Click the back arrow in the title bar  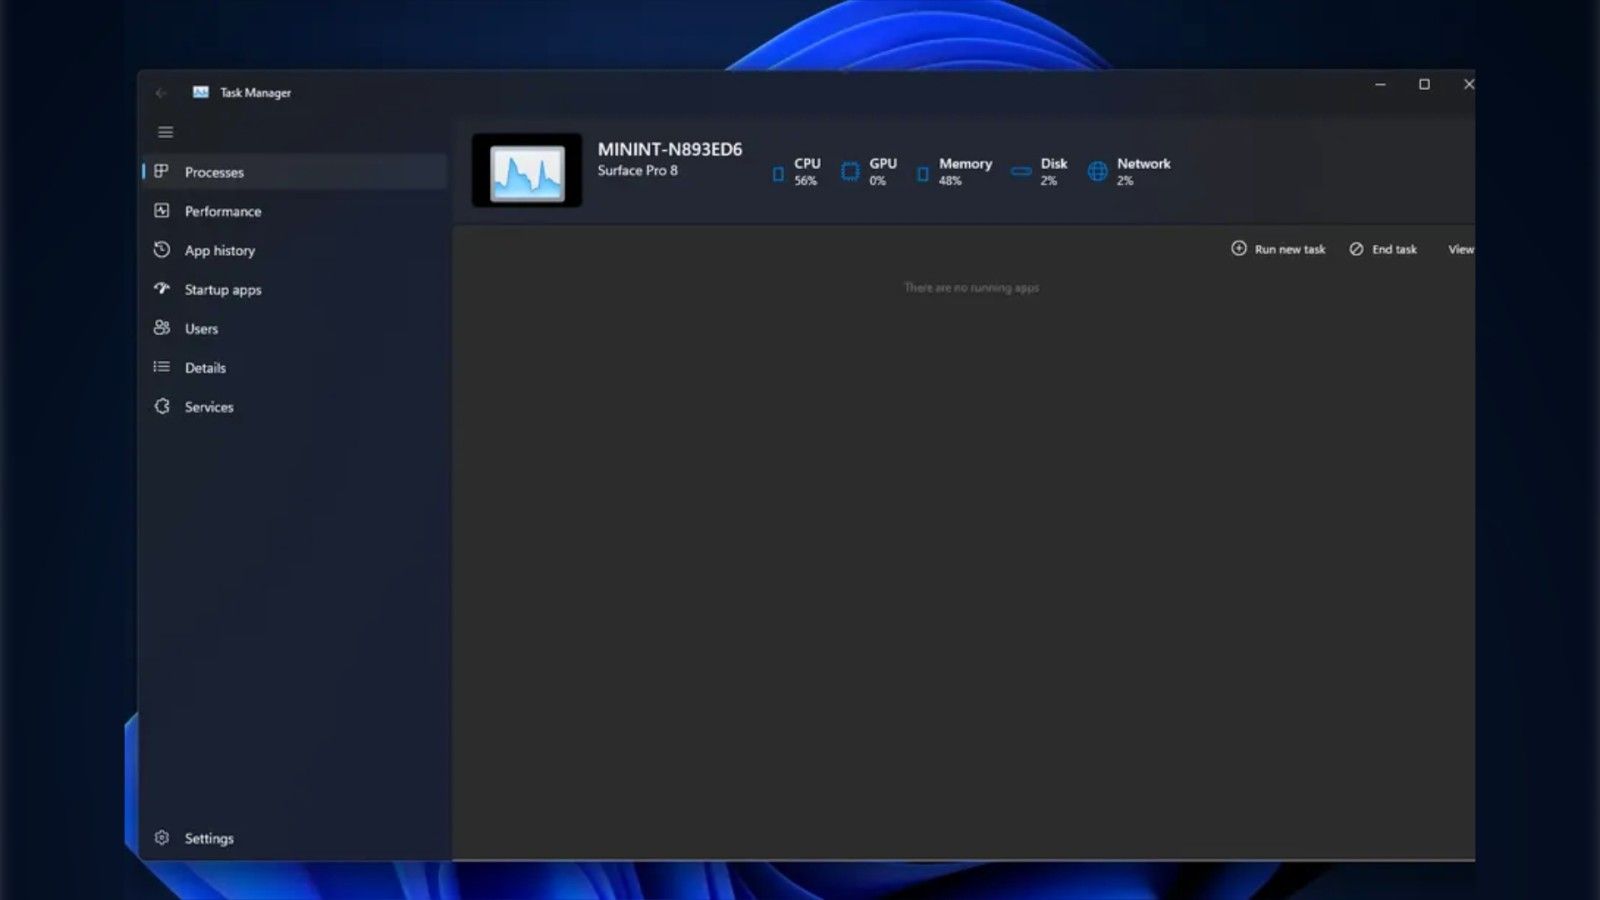[x=162, y=92]
